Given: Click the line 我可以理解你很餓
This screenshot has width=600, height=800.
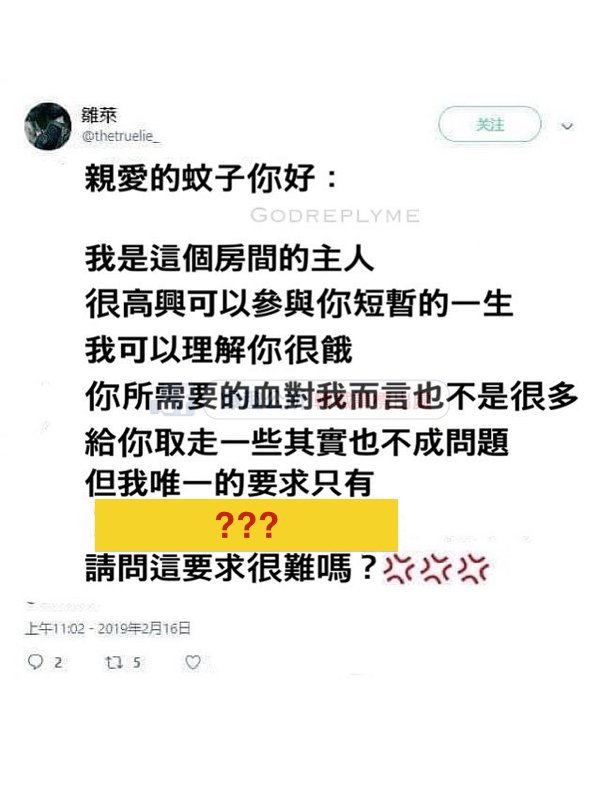Looking at the screenshot, I should 218,350.
